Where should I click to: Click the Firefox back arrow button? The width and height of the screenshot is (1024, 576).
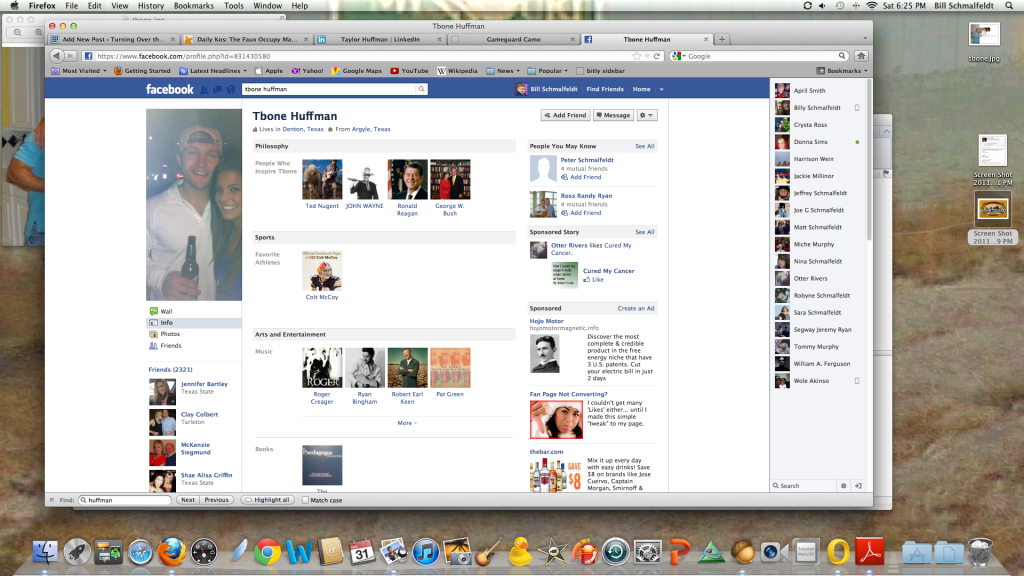[56, 56]
